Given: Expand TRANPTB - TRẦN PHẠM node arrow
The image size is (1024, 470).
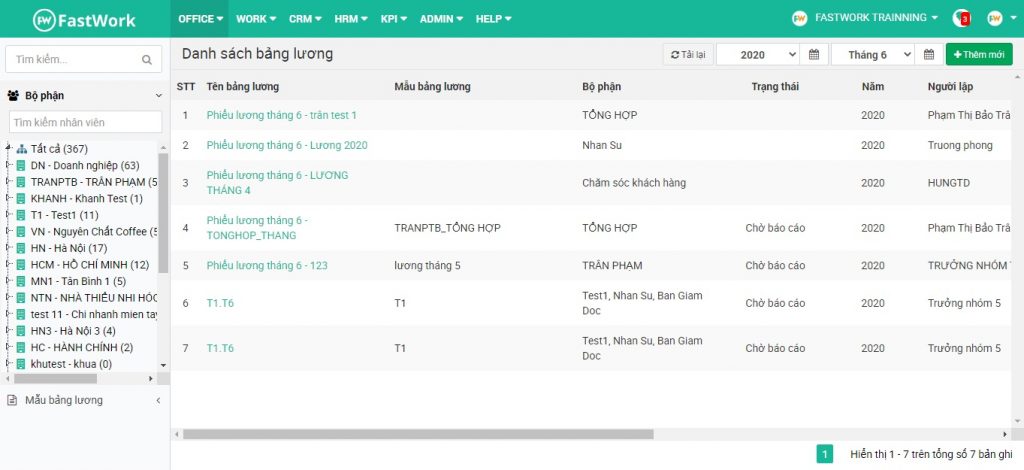Looking at the screenshot, I should point(8,182).
